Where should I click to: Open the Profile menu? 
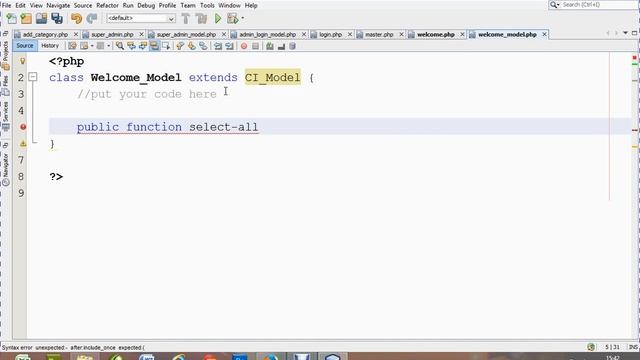coord(167,5)
